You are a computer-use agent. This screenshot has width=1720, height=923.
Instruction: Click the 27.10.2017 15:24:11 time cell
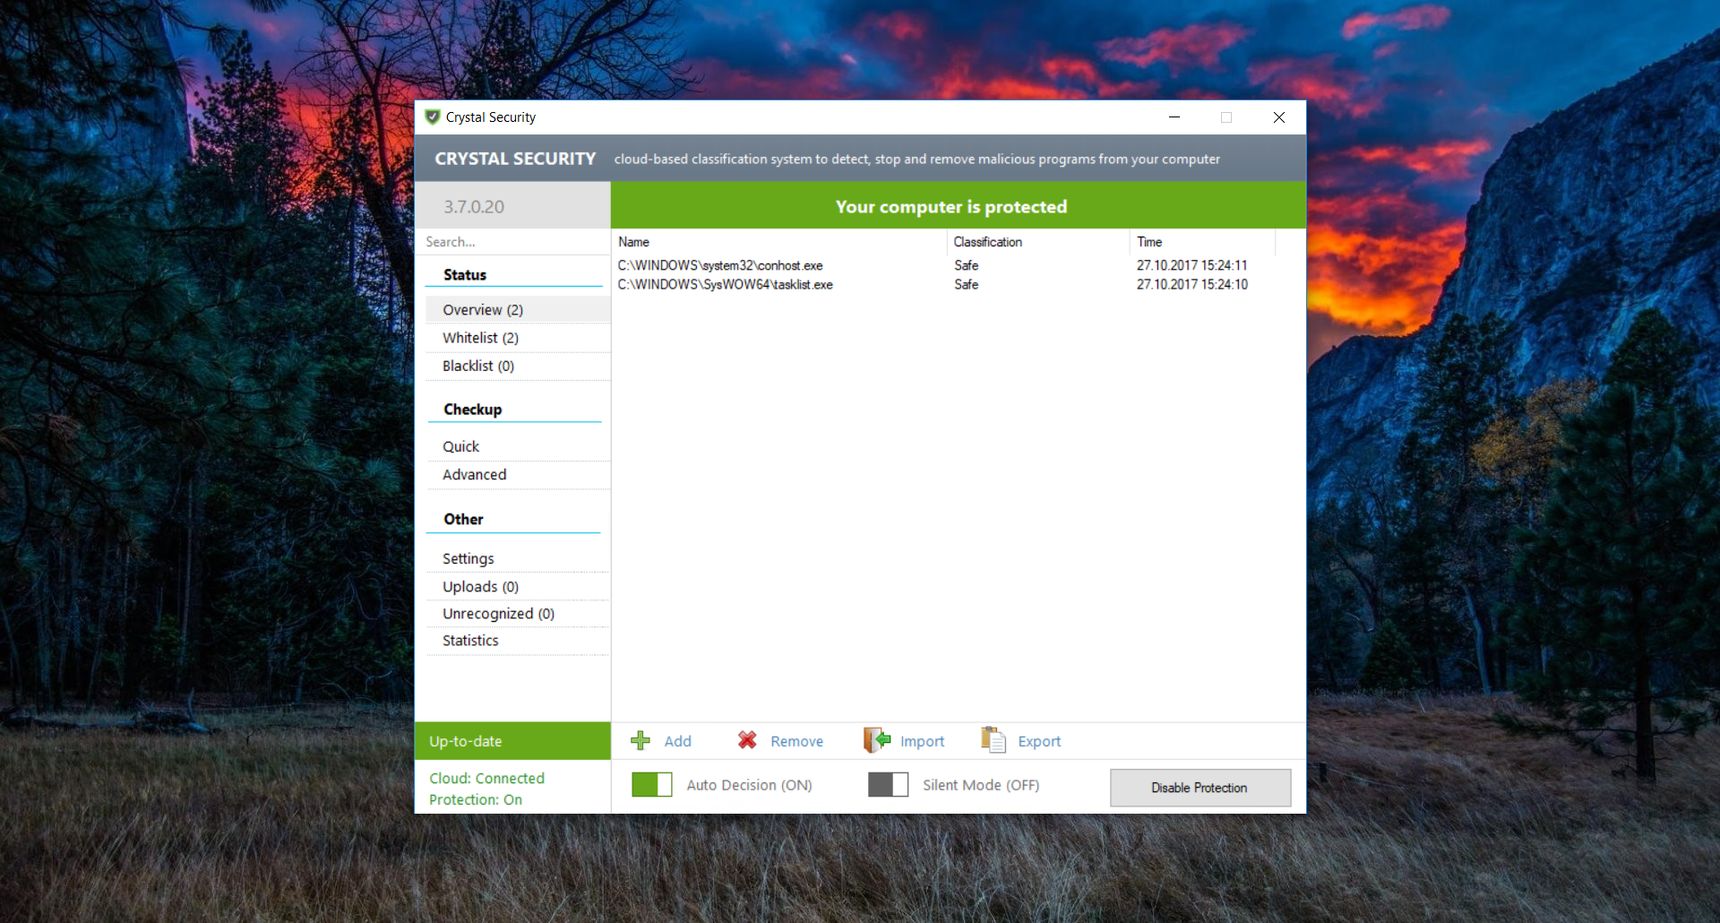tap(1192, 266)
